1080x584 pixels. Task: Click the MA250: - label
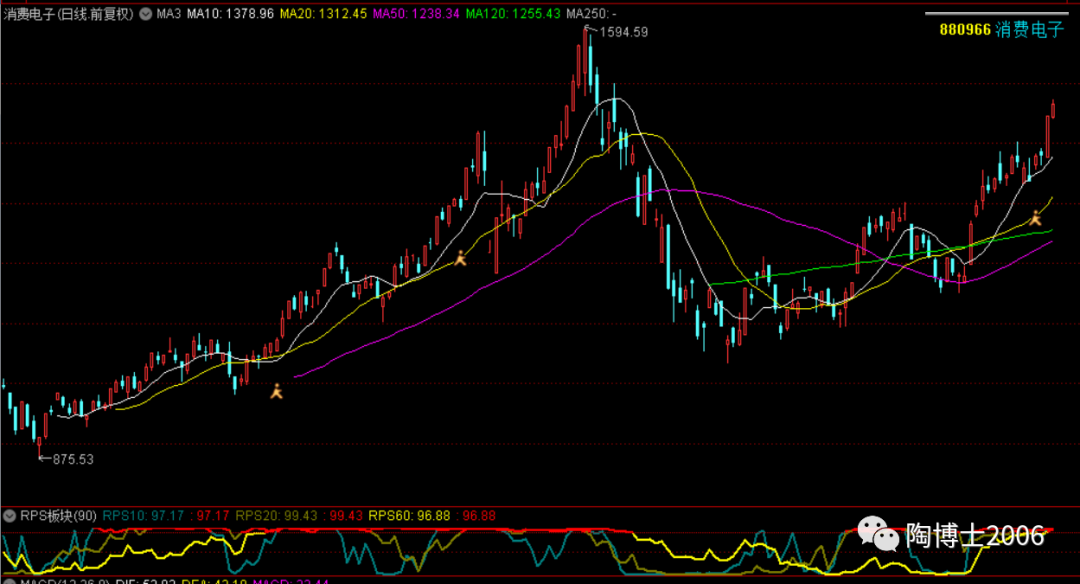point(592,14)
